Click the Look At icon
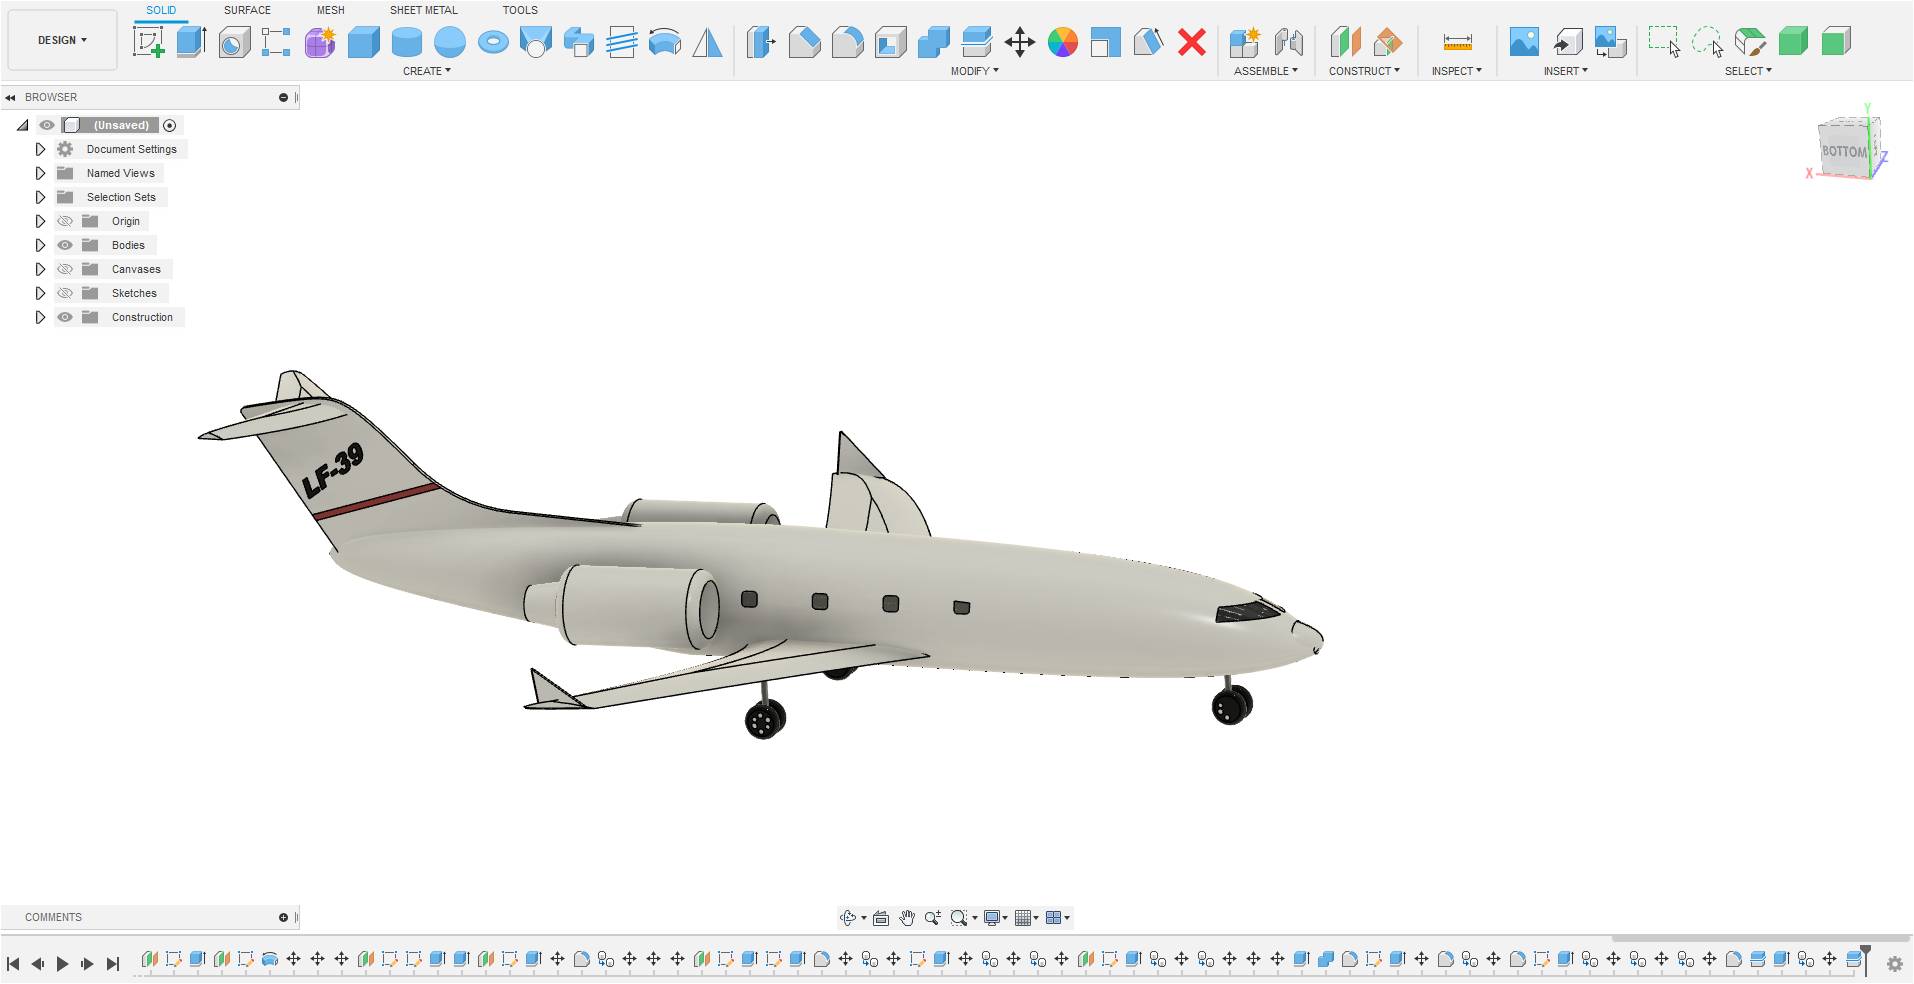Screen dimensions: 1914x984 coord(881,918)
